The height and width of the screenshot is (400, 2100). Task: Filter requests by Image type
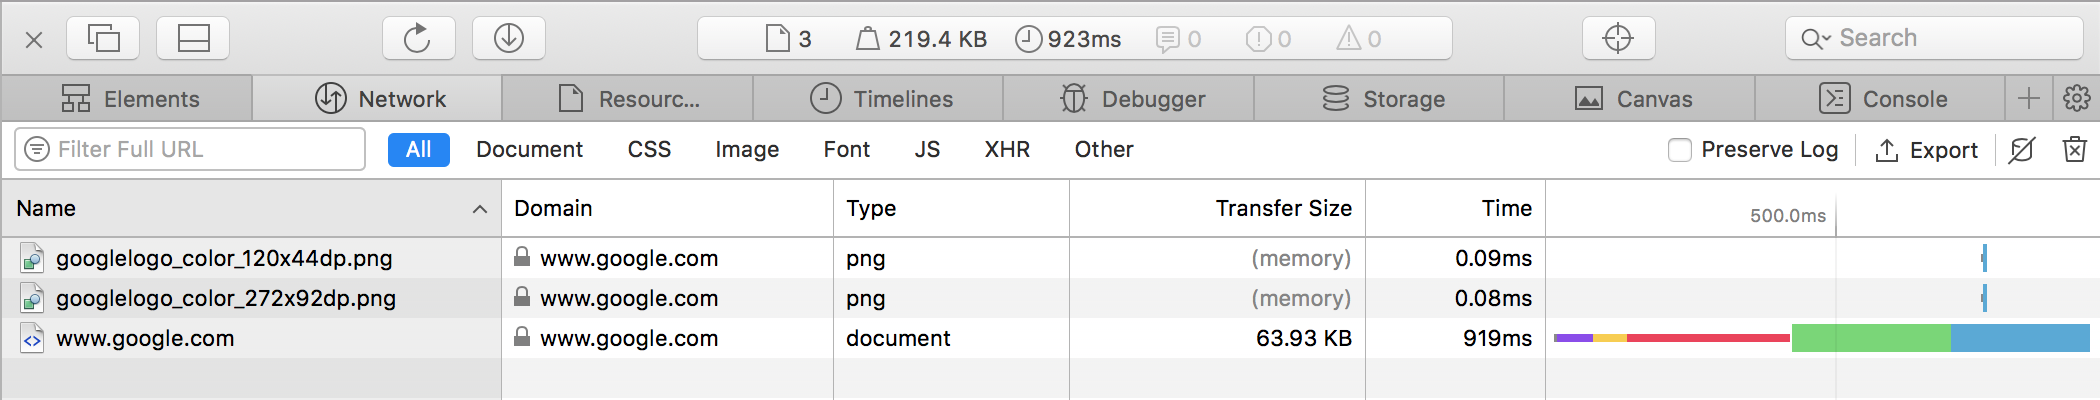(x=747, y=150)
